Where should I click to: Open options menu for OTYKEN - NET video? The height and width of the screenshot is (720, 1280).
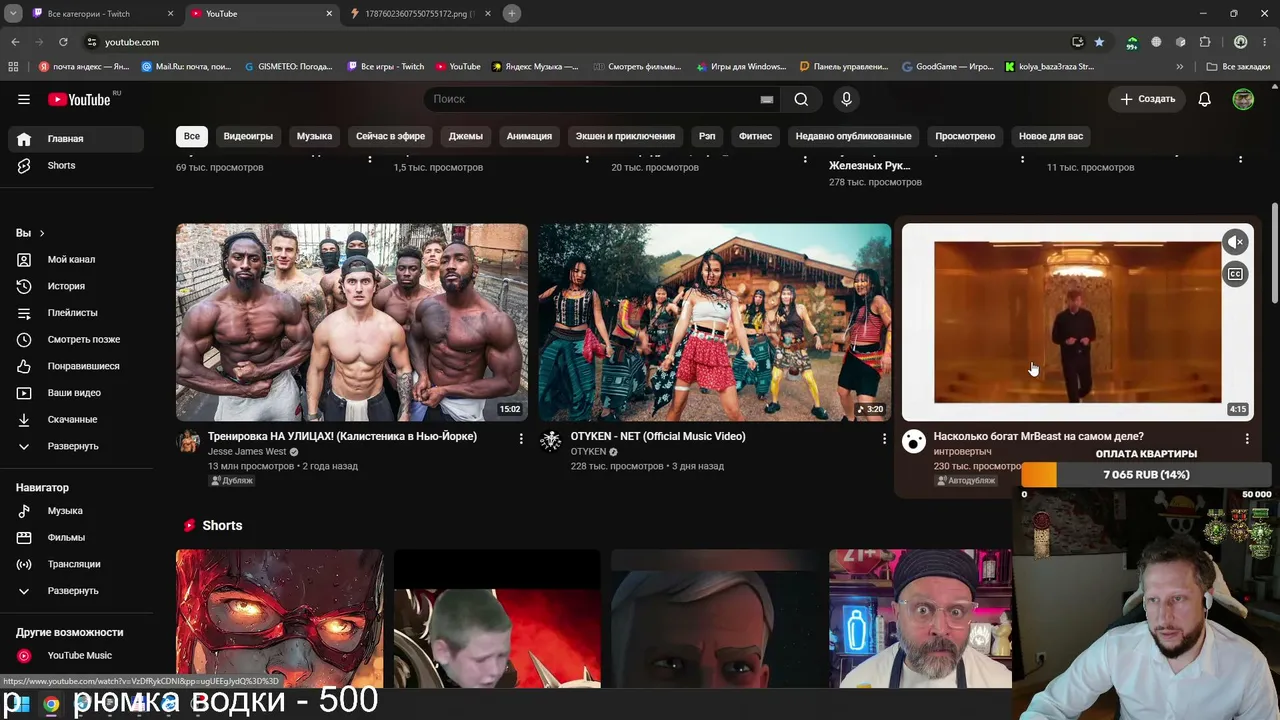(x=883, y=438)
